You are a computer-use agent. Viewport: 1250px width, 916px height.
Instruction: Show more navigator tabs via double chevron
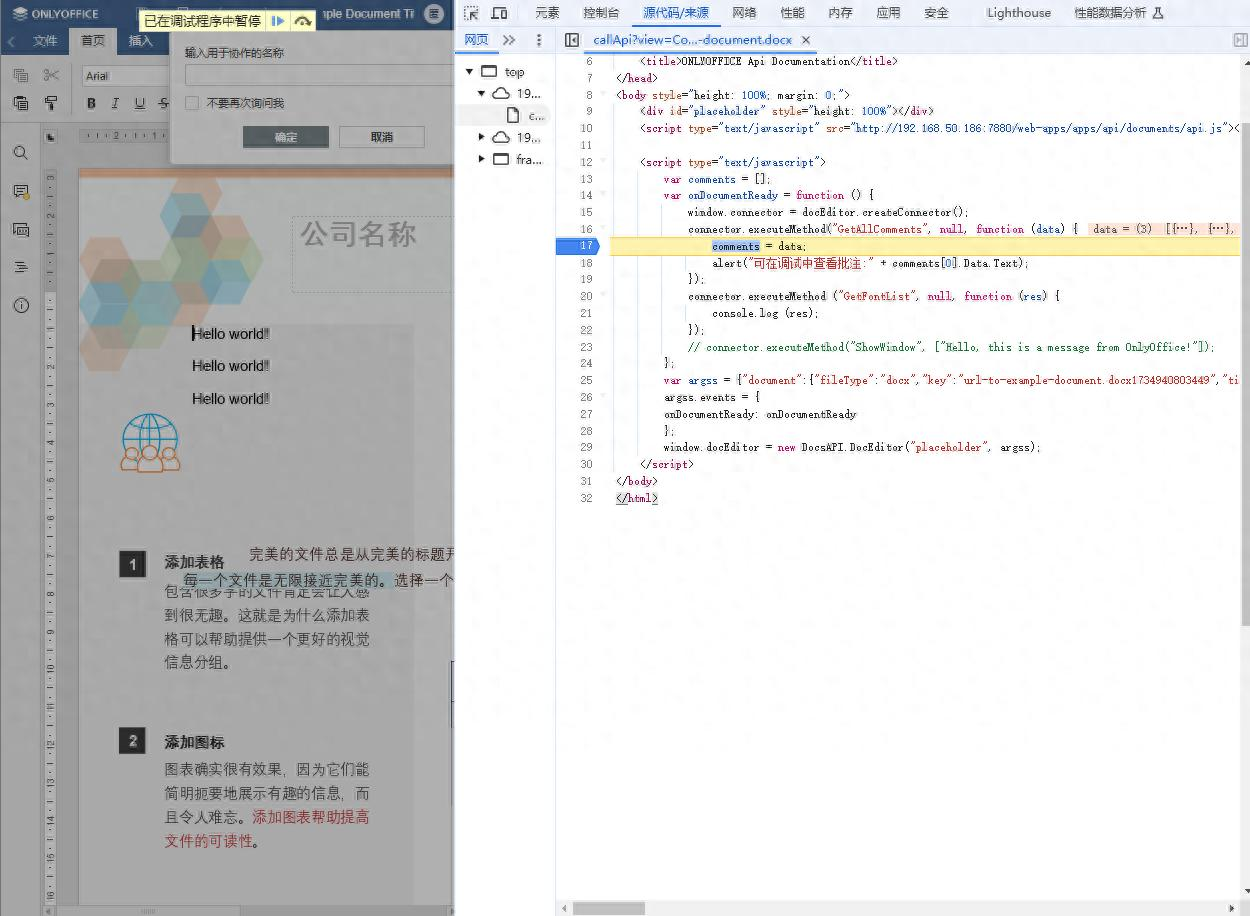pos(509,40)
